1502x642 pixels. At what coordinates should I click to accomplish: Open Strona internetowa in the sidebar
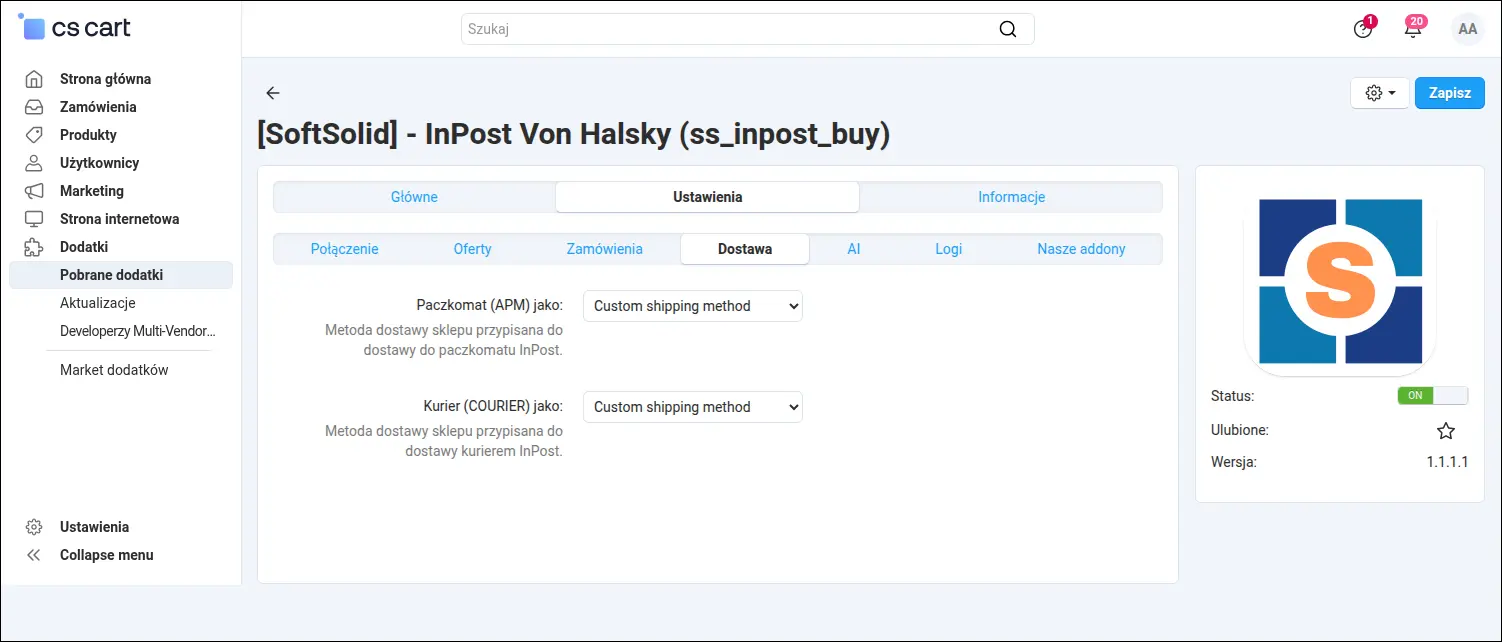(120, 219)
